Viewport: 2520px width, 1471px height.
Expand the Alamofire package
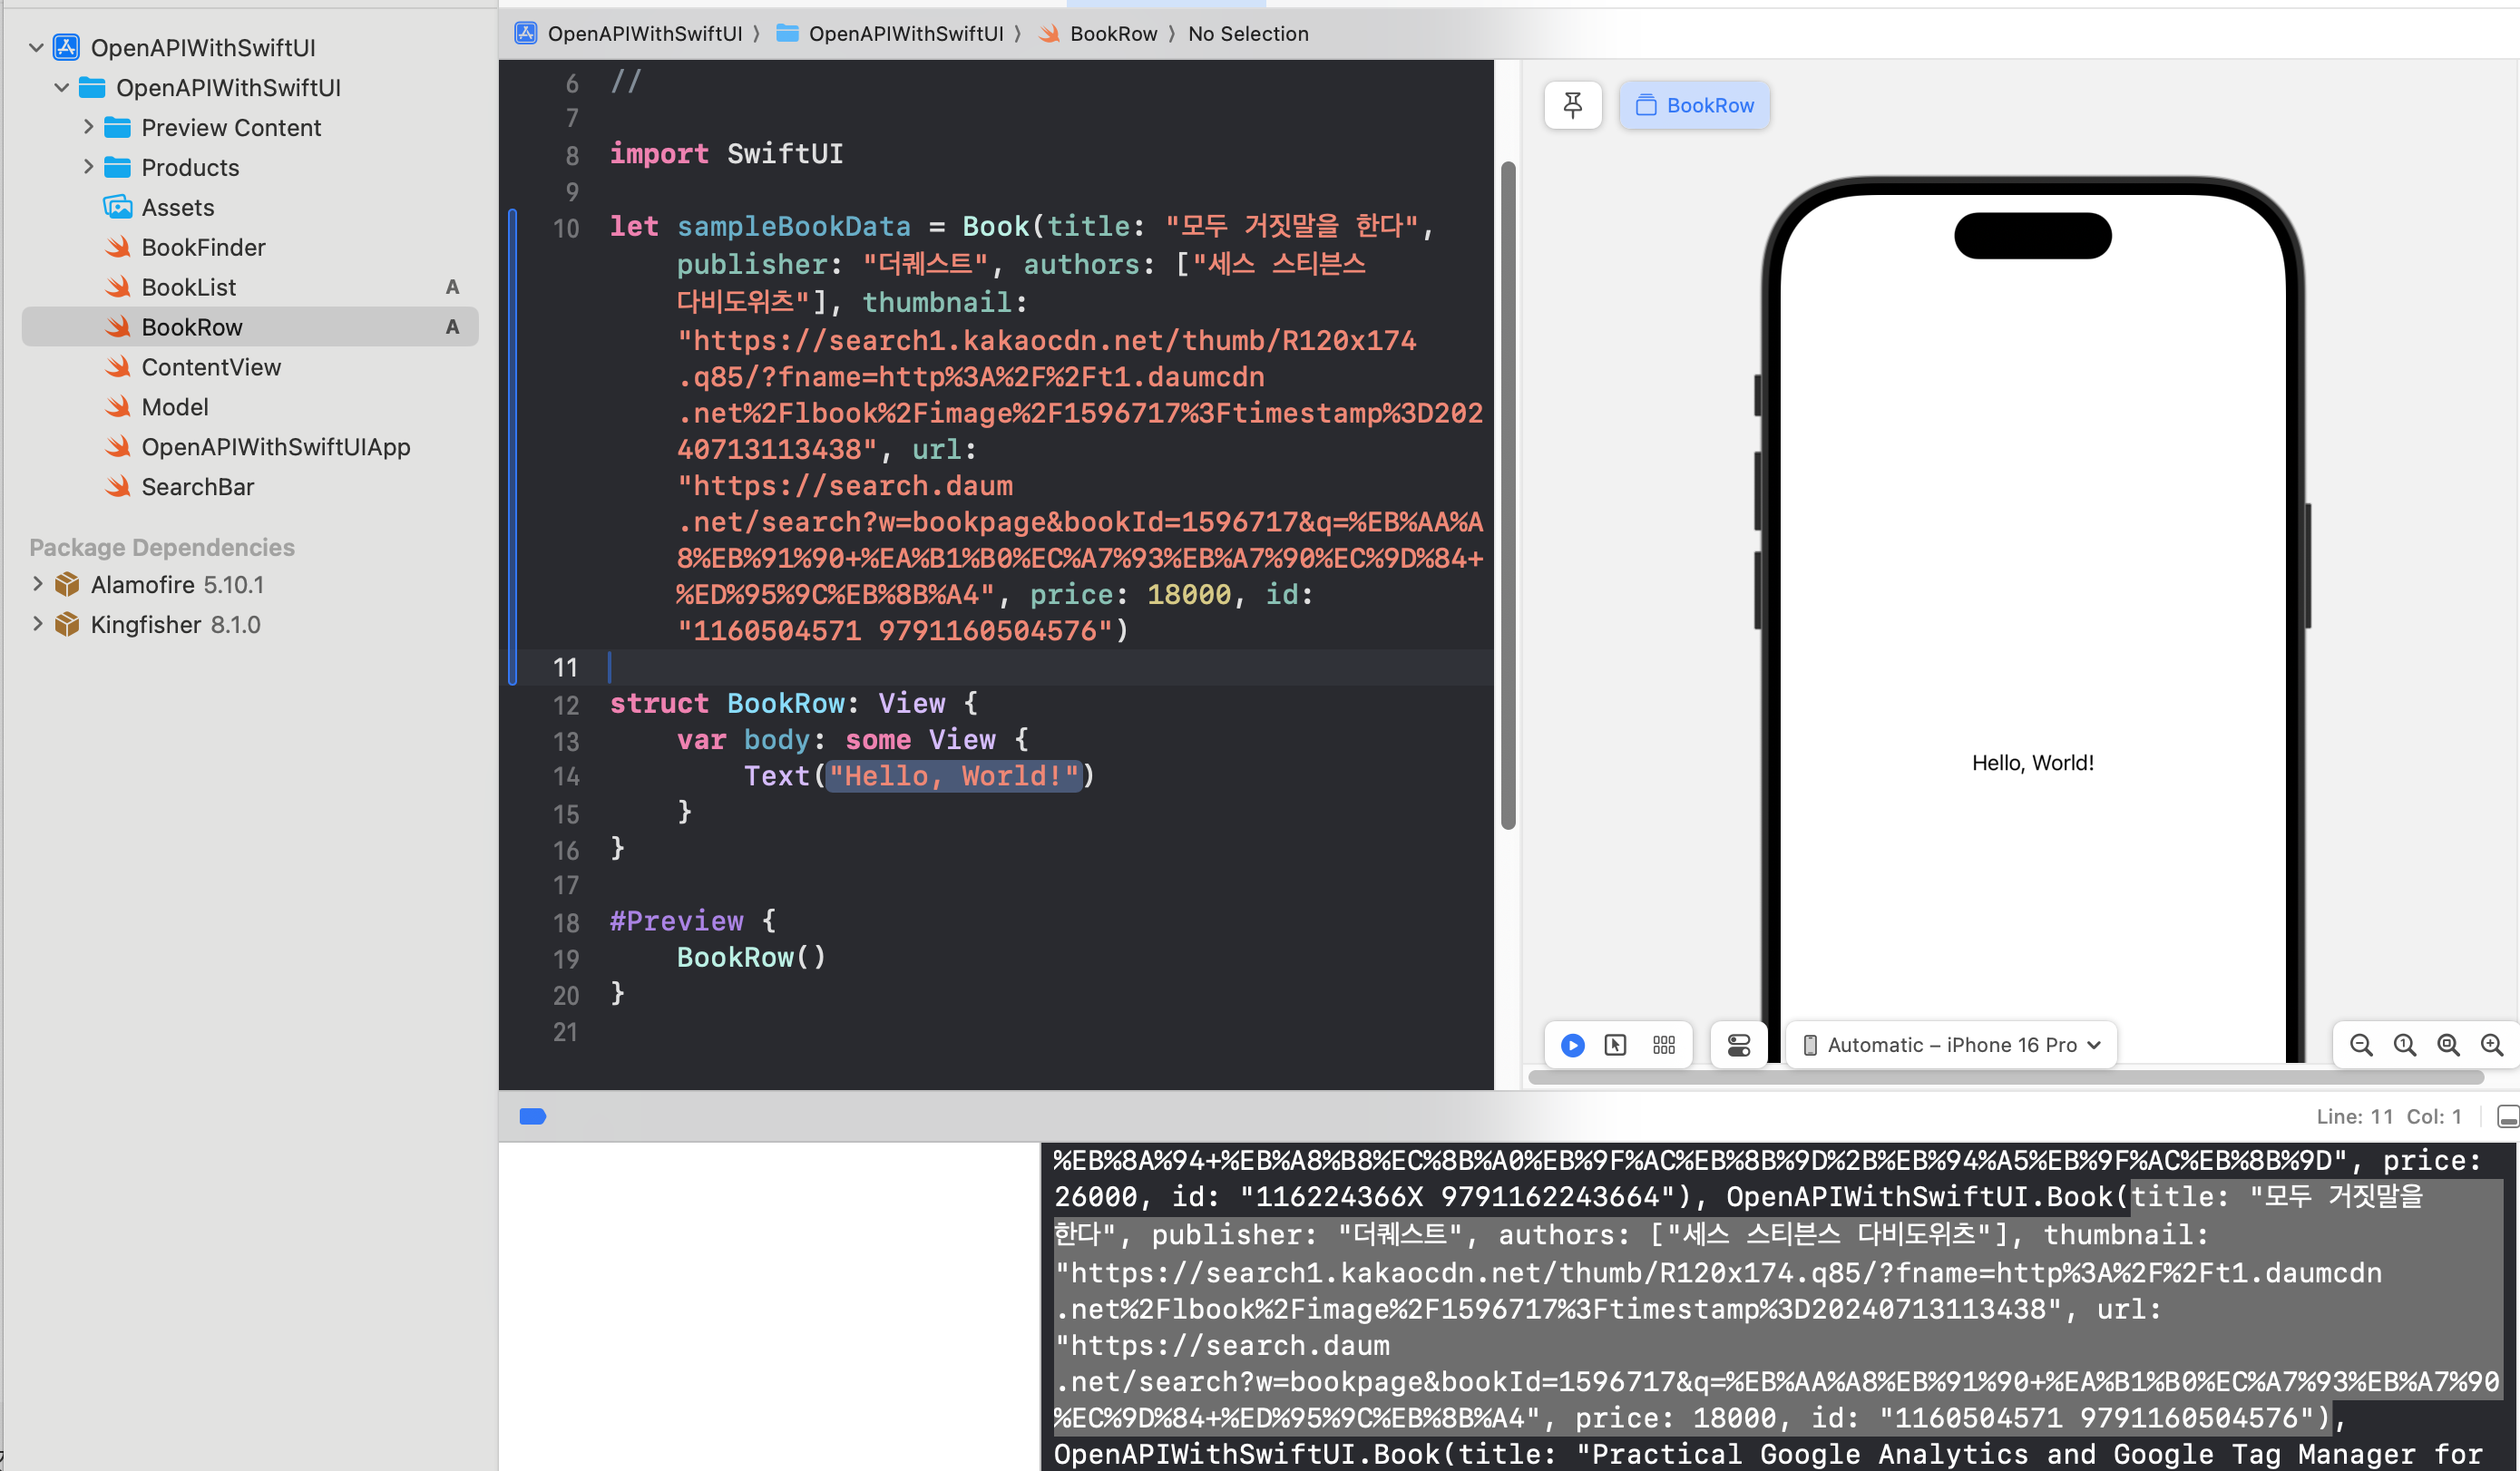click(37, 584)
